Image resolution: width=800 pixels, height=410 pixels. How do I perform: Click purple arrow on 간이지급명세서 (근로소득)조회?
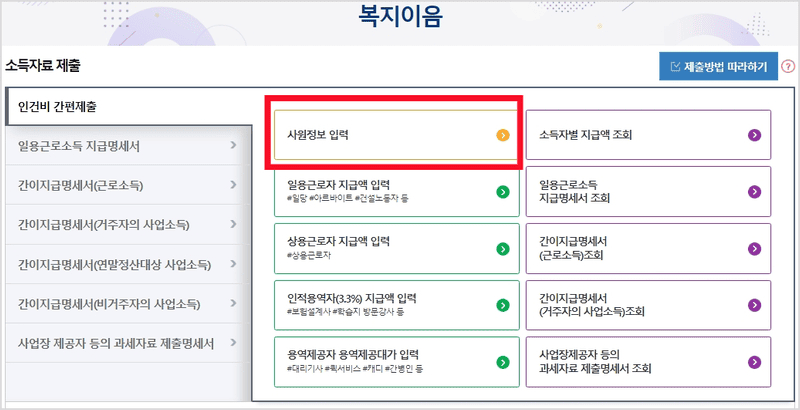point(754,249)
